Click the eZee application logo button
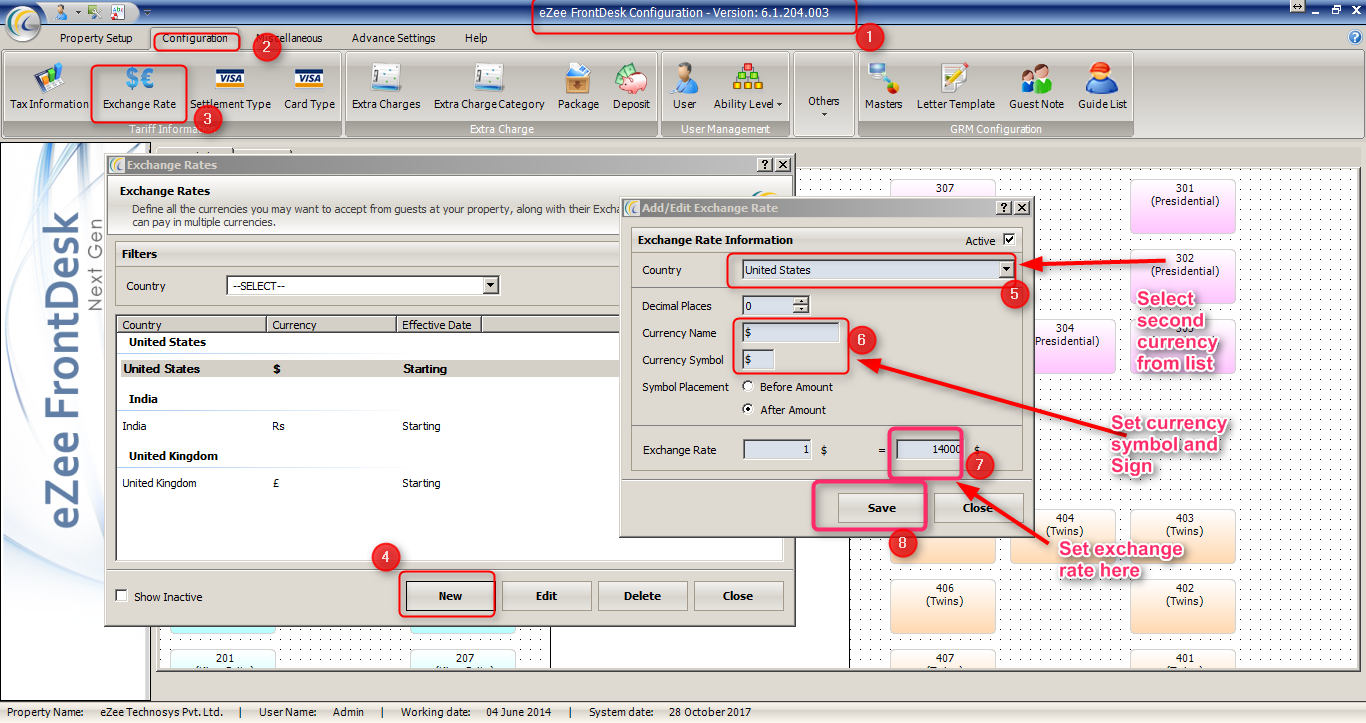This screenshot has height=723, width=1366. (23, 20)
